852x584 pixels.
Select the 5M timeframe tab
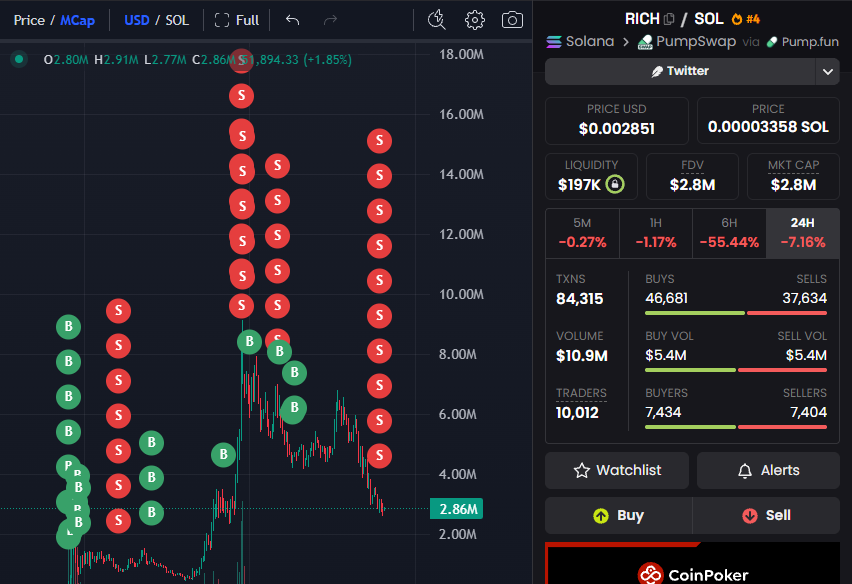582,233
